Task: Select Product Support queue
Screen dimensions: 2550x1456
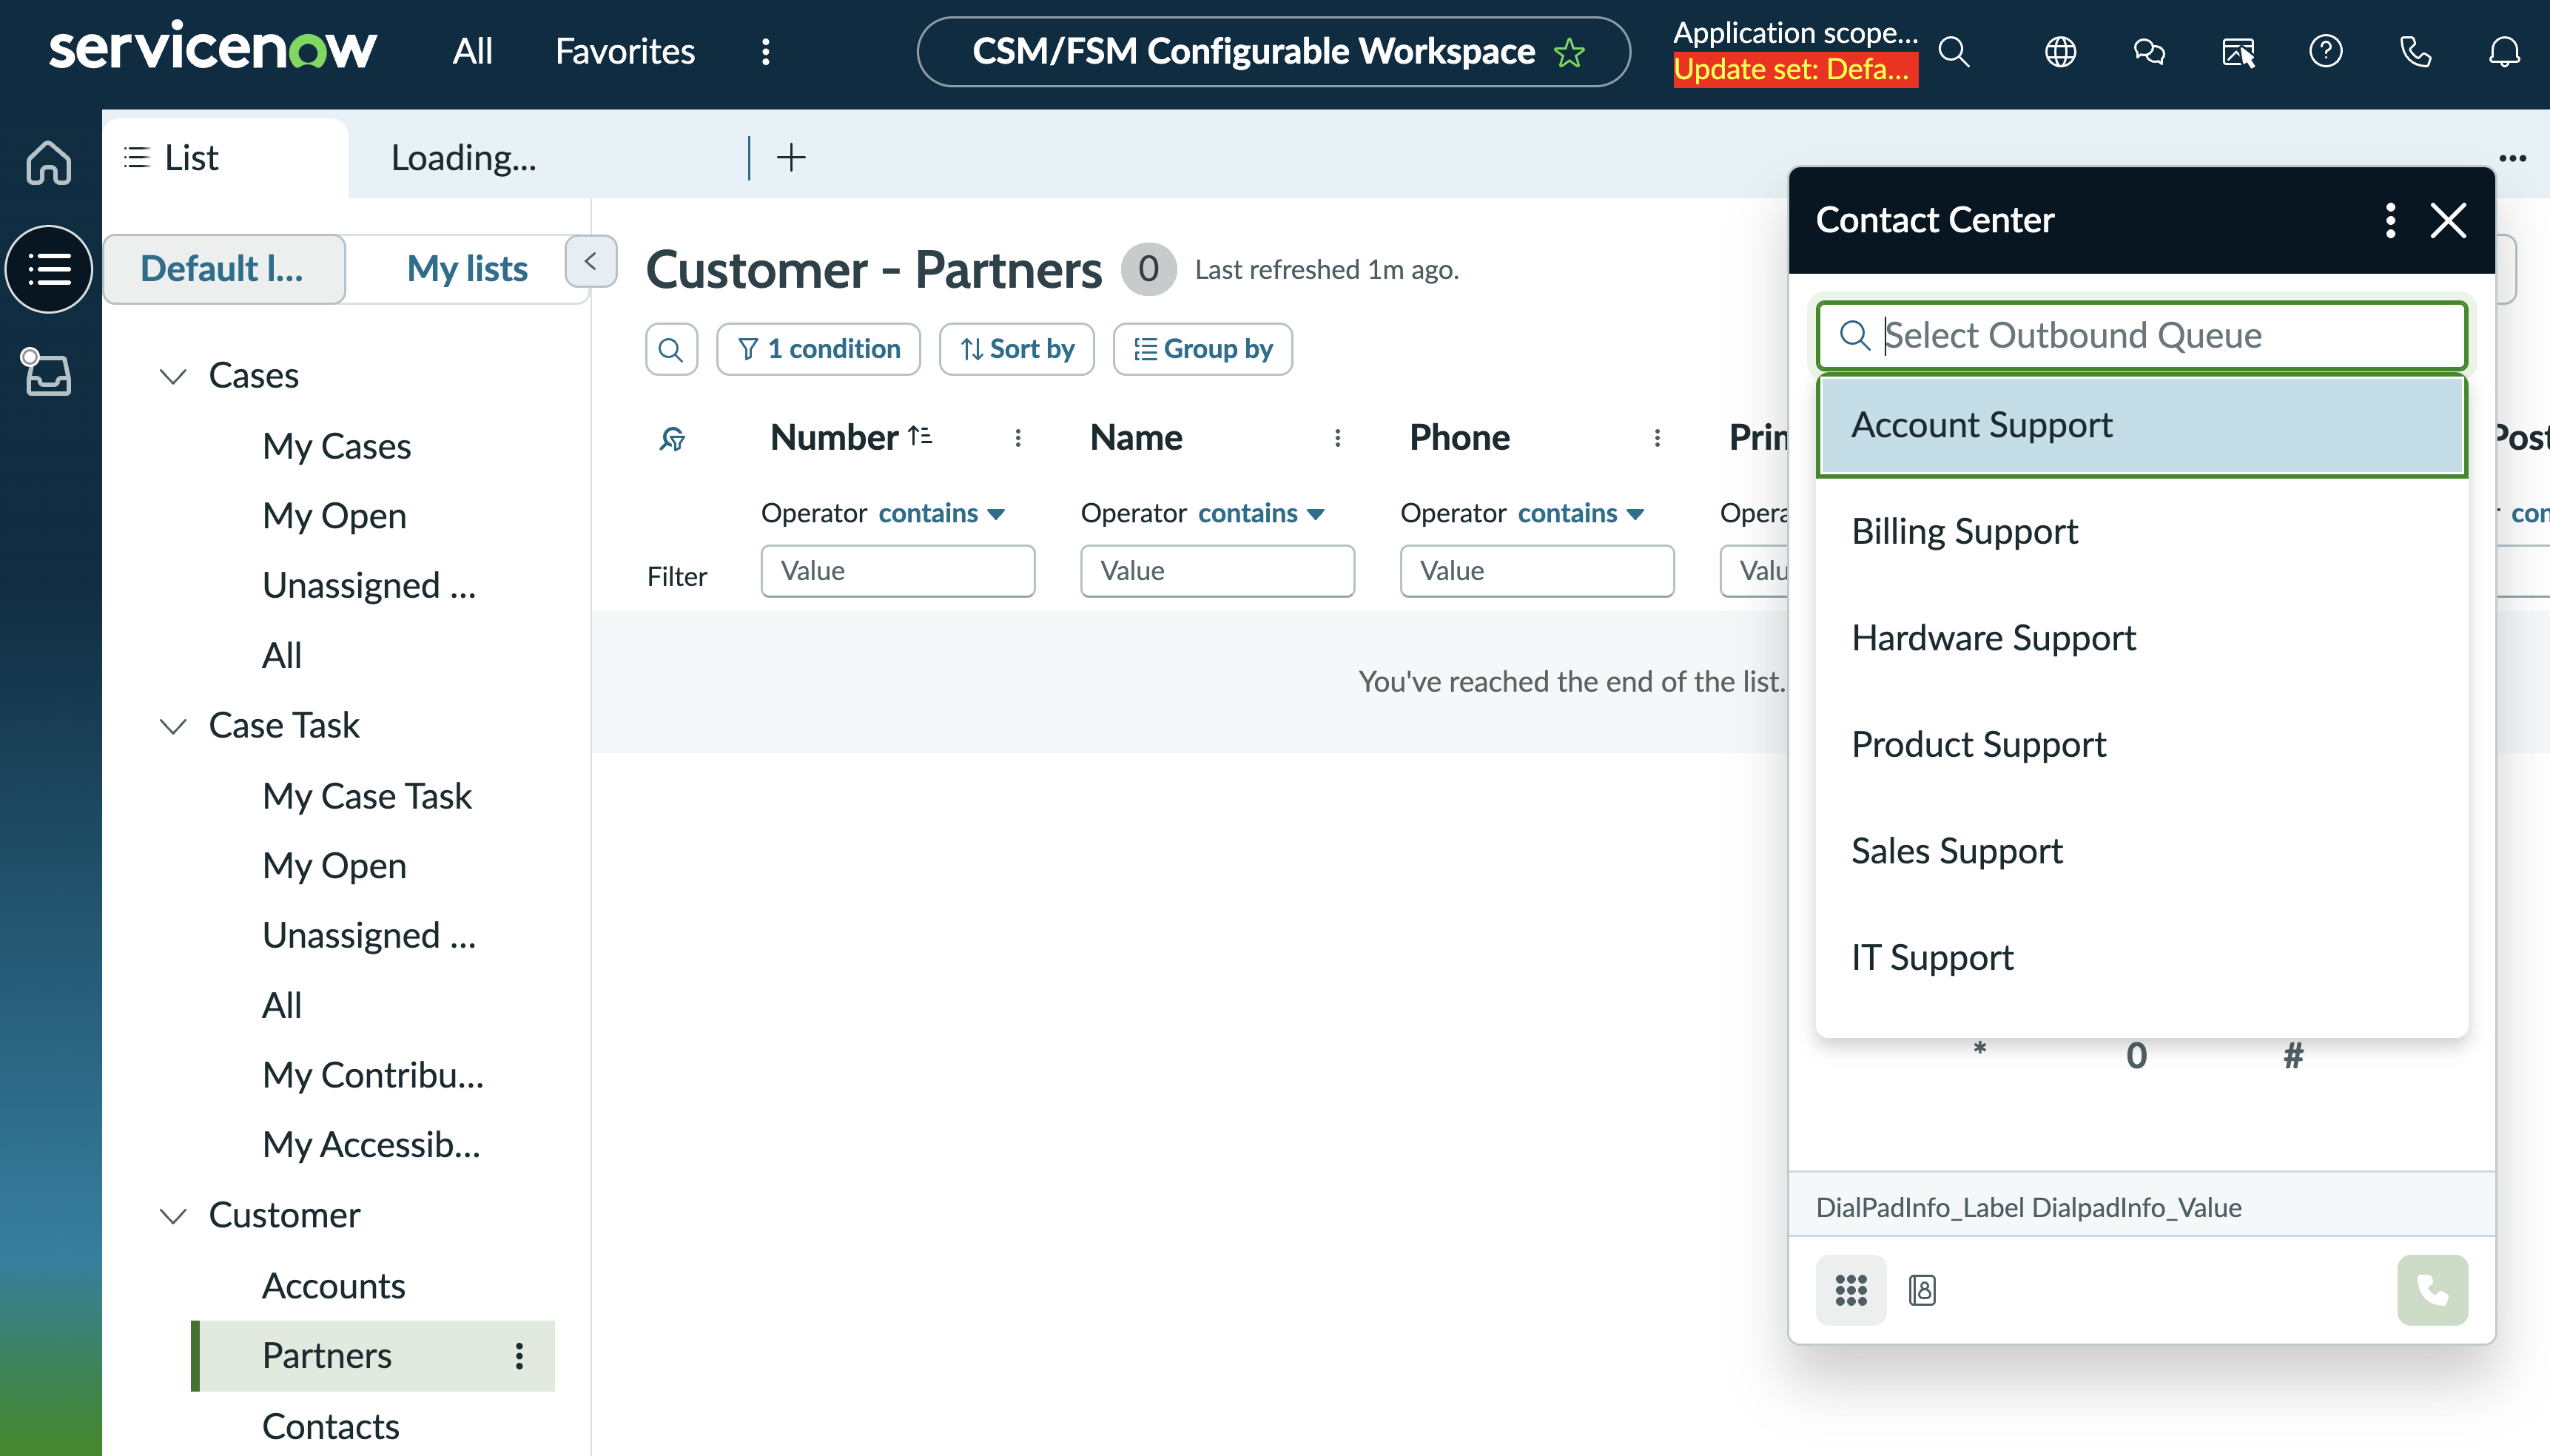Action: (x=2141, y=744)
